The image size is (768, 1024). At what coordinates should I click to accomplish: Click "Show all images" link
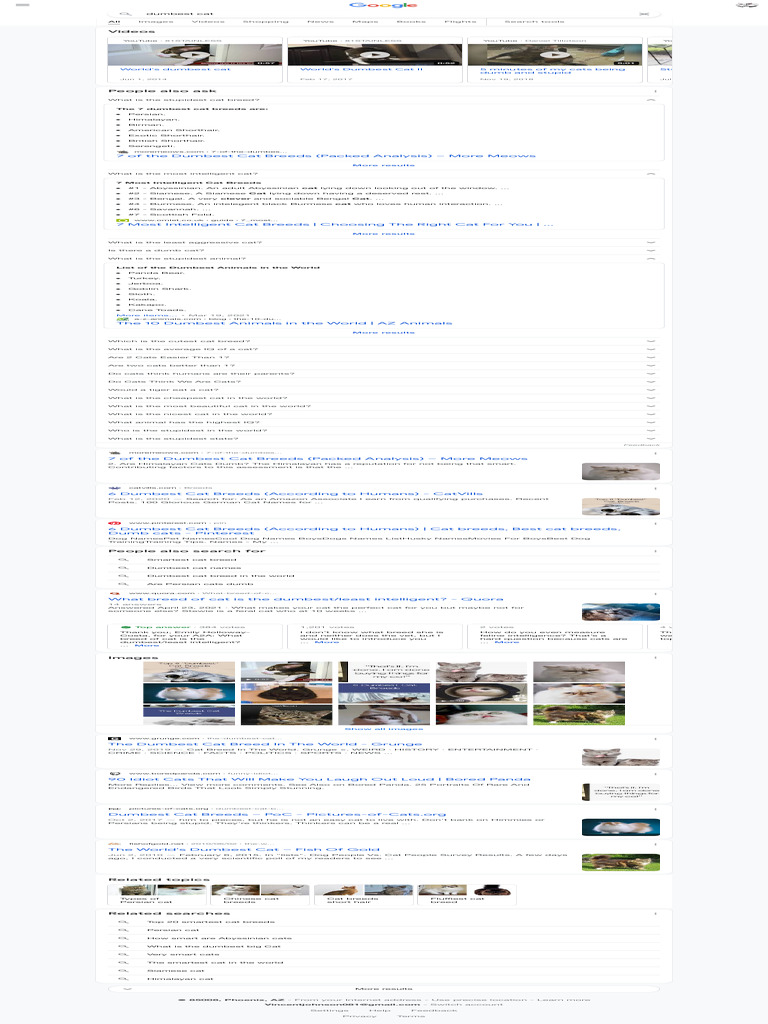(x=383, y=729)
